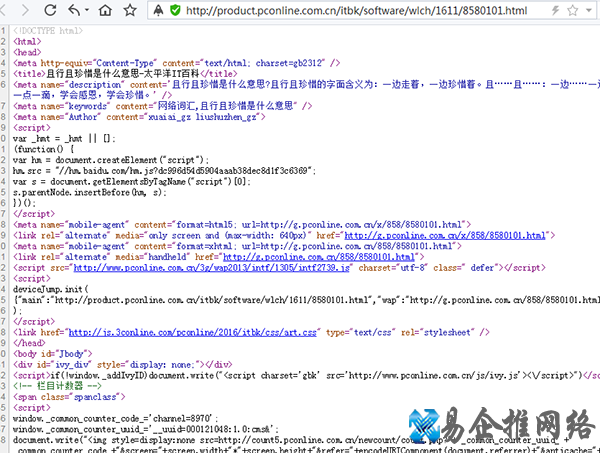Click the hm.baidu.com script src line

click(x=165, y=171)
